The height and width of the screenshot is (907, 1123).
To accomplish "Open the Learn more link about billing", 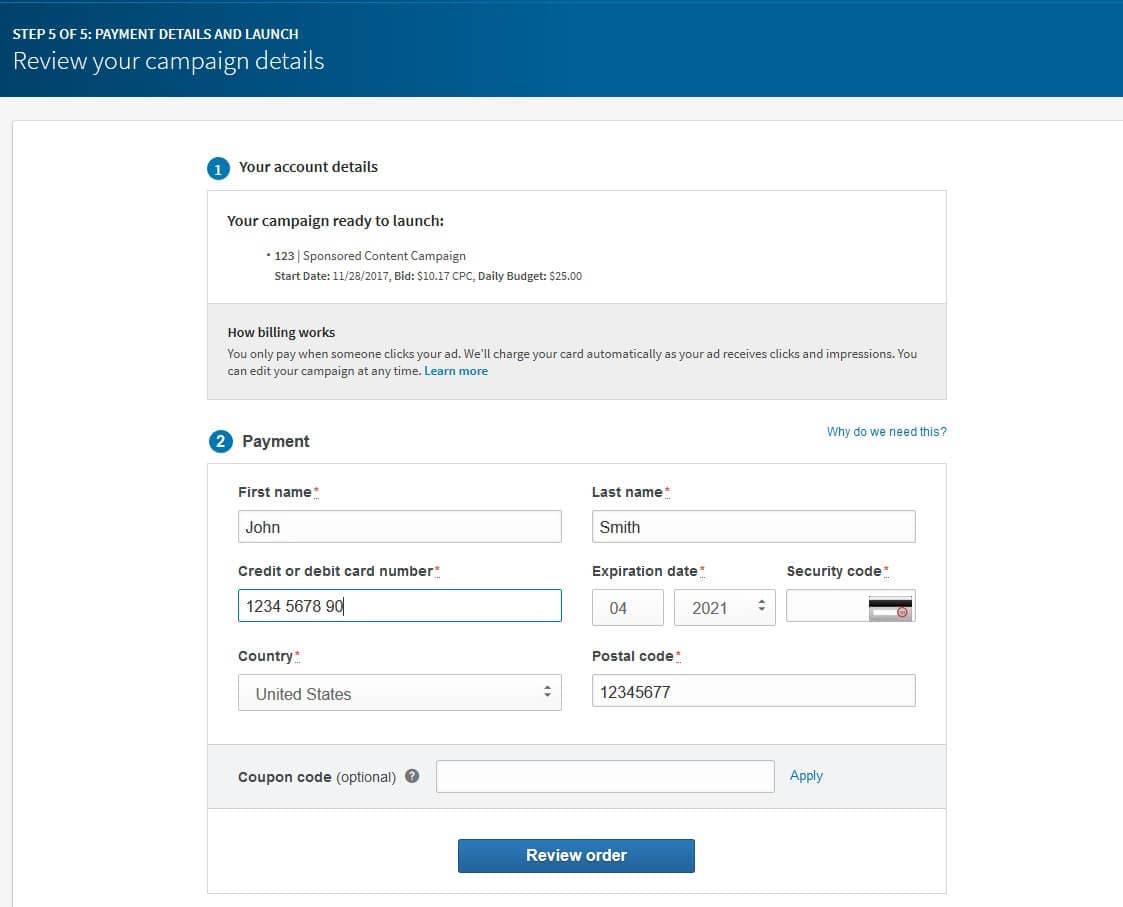I will [456, 370].
